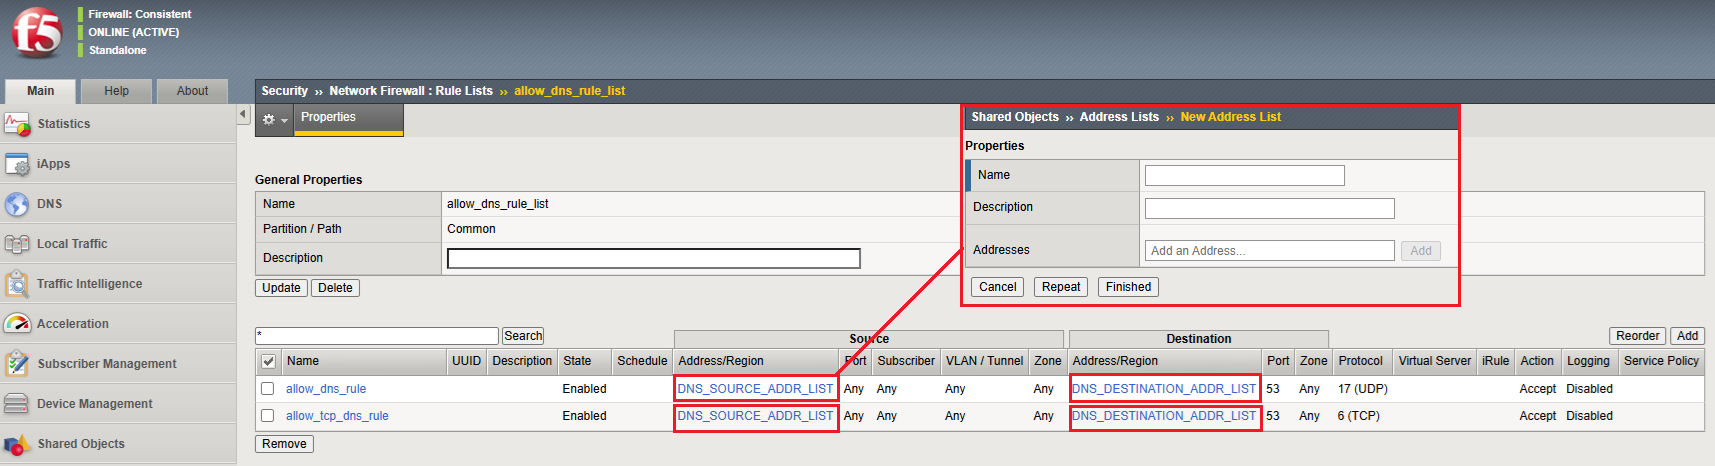Click the F5 logo icon
The image size is (1715, 466).
click(x=37, y=32)
